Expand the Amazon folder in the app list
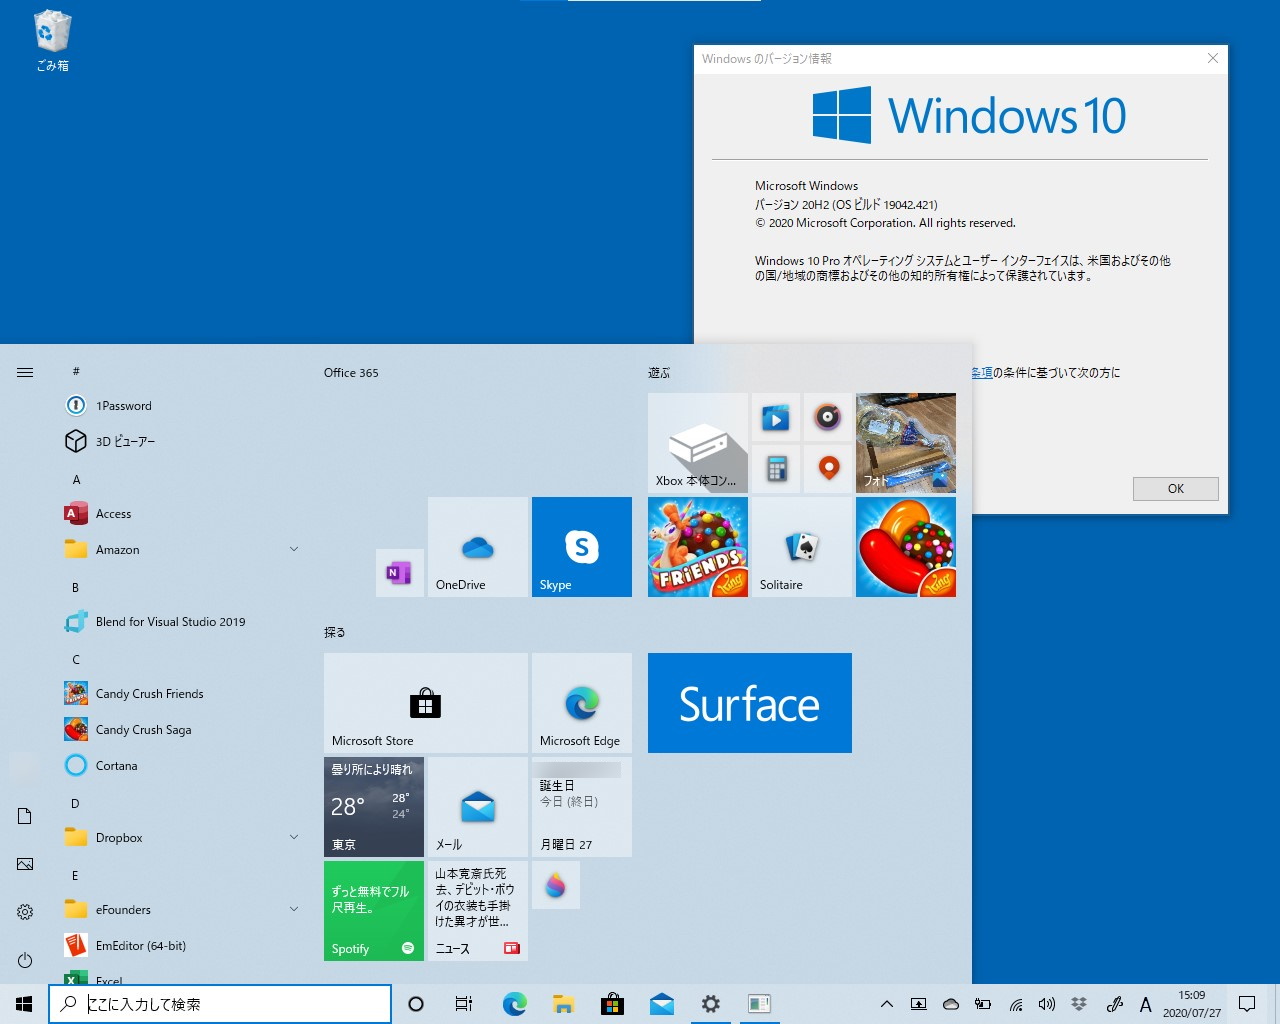This screenshot has width=1280, height=1024. [x=293, y=549]
